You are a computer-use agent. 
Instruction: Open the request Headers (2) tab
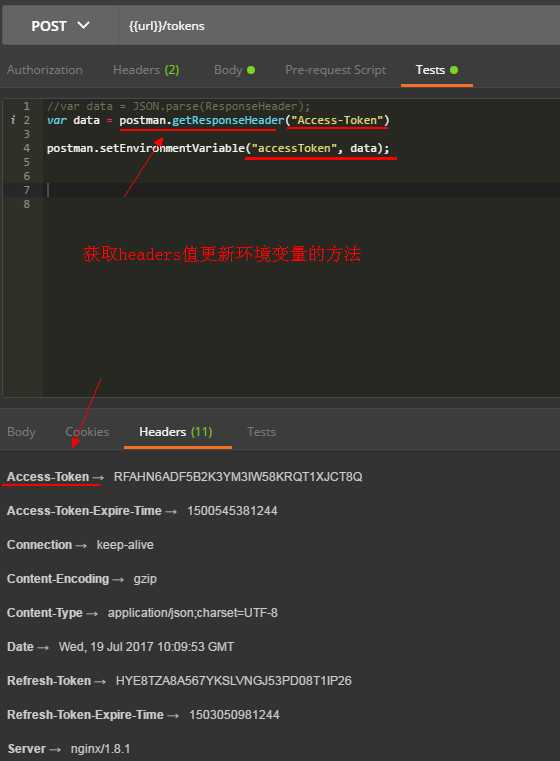pyautogui.click(x=146, y=70)
